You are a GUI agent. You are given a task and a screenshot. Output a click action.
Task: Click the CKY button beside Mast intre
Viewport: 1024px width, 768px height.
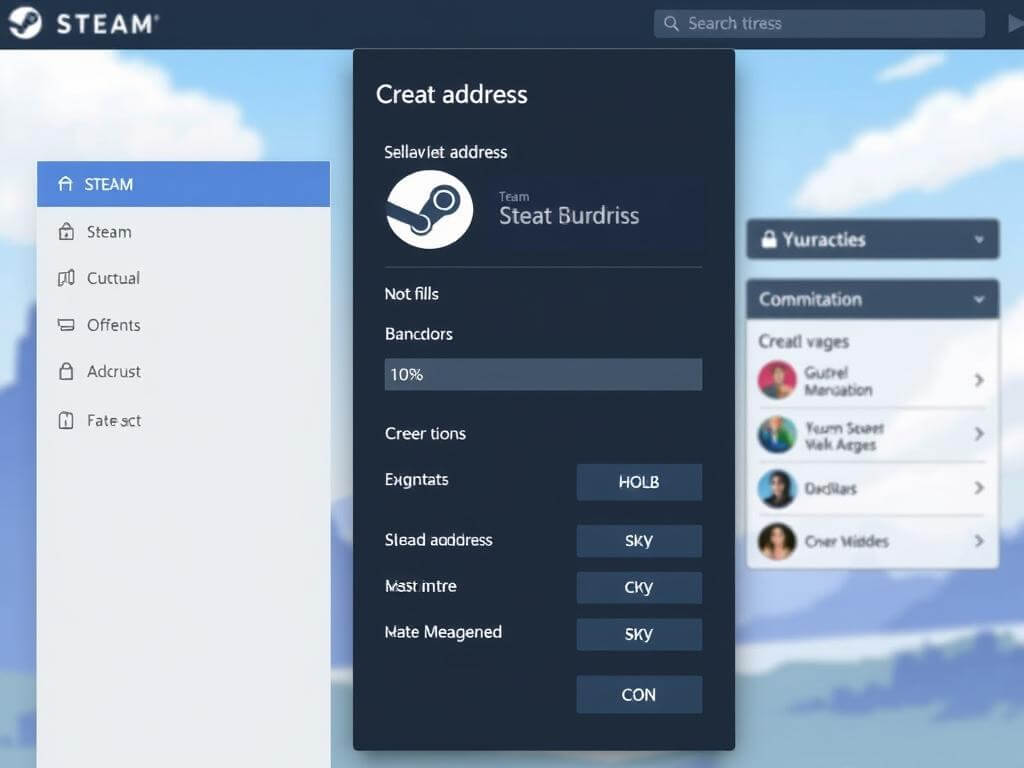tap(639, 588)
